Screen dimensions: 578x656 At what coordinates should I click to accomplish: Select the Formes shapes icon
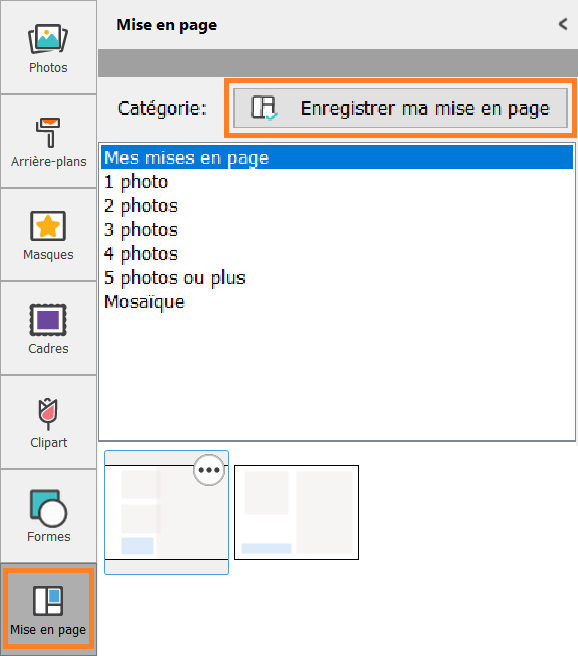point(48,508)
